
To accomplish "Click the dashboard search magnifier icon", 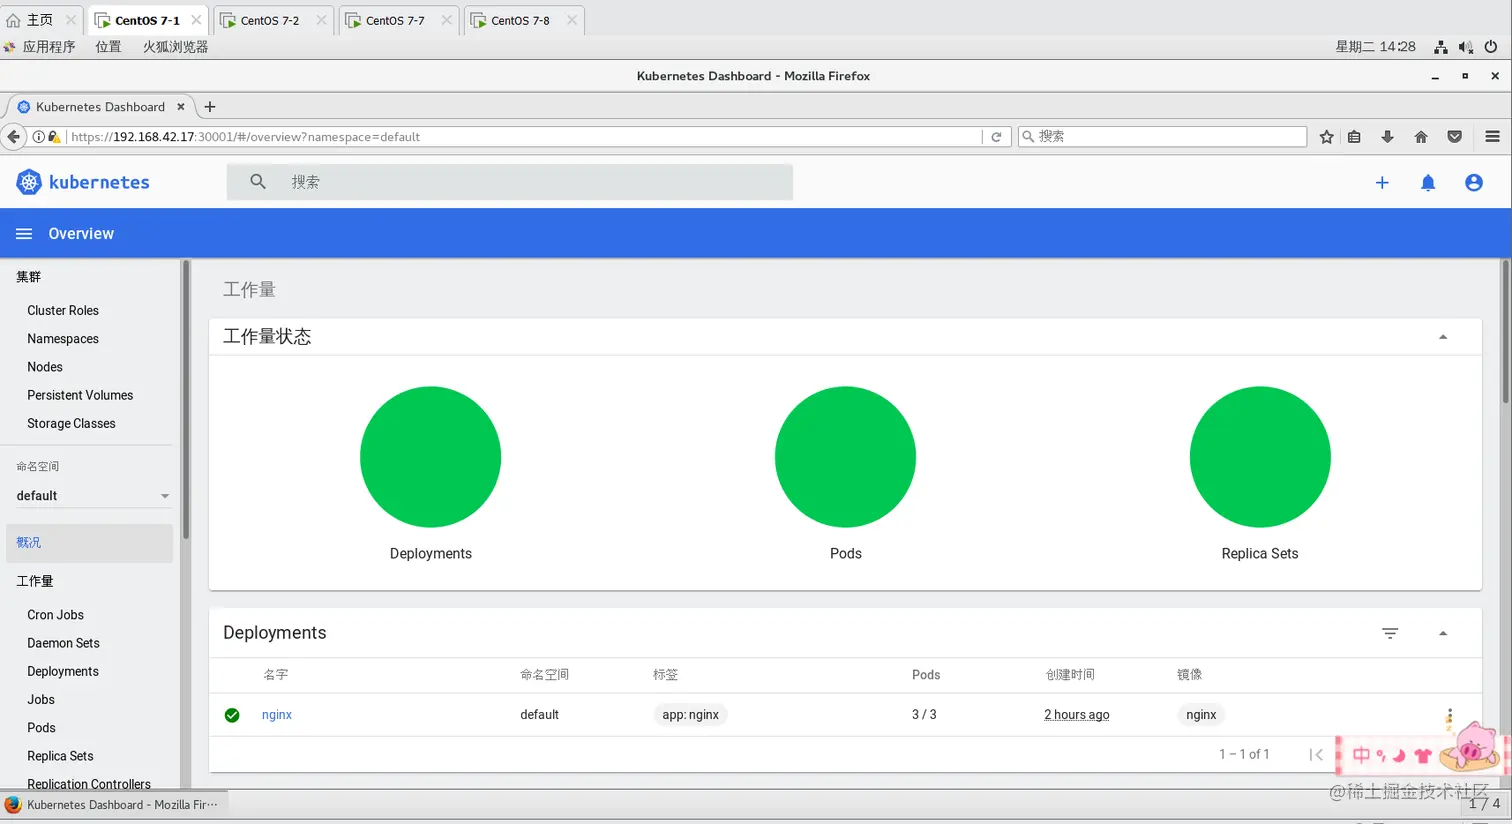I will pos(258,182).
